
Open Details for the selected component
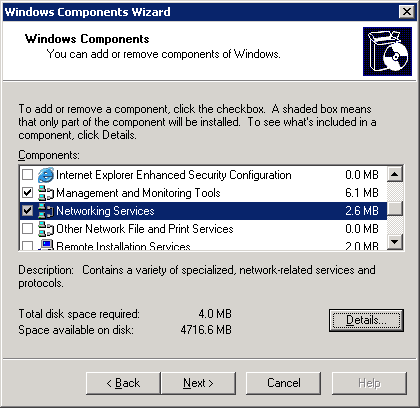click(x=366, y=320)
